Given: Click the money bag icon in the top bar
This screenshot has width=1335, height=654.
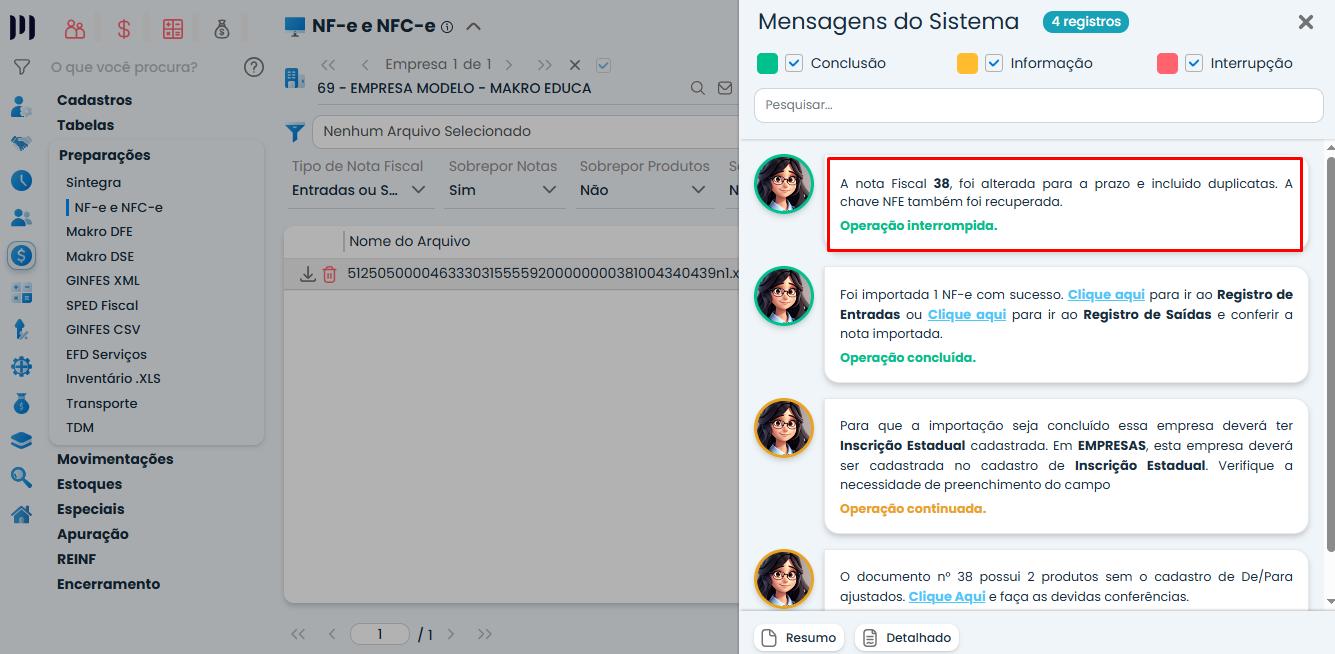Looking at the screenshot, I should (x=222, y=29).
